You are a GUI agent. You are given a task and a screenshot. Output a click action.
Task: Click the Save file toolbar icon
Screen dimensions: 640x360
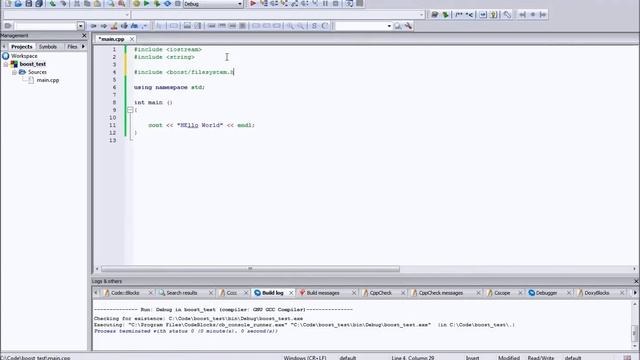point(29,3)
